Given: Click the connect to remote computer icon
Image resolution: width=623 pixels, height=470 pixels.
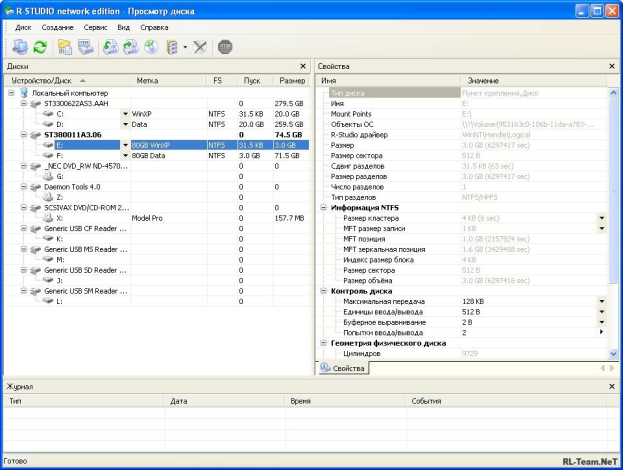Looking at the screenshot, I should (x=20, y=47).
